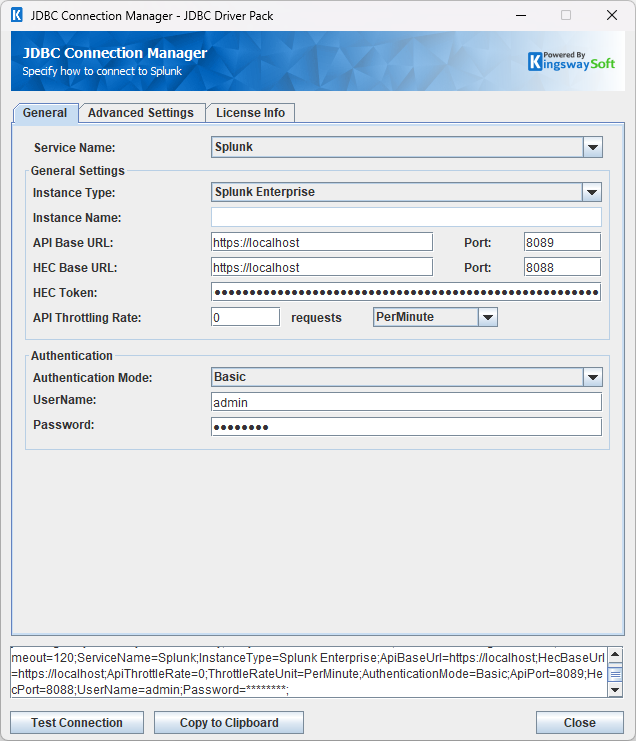Click the KingswaySoft logo in the banner
The width and height of the screenshot is (636, 741).
point(571,61)
